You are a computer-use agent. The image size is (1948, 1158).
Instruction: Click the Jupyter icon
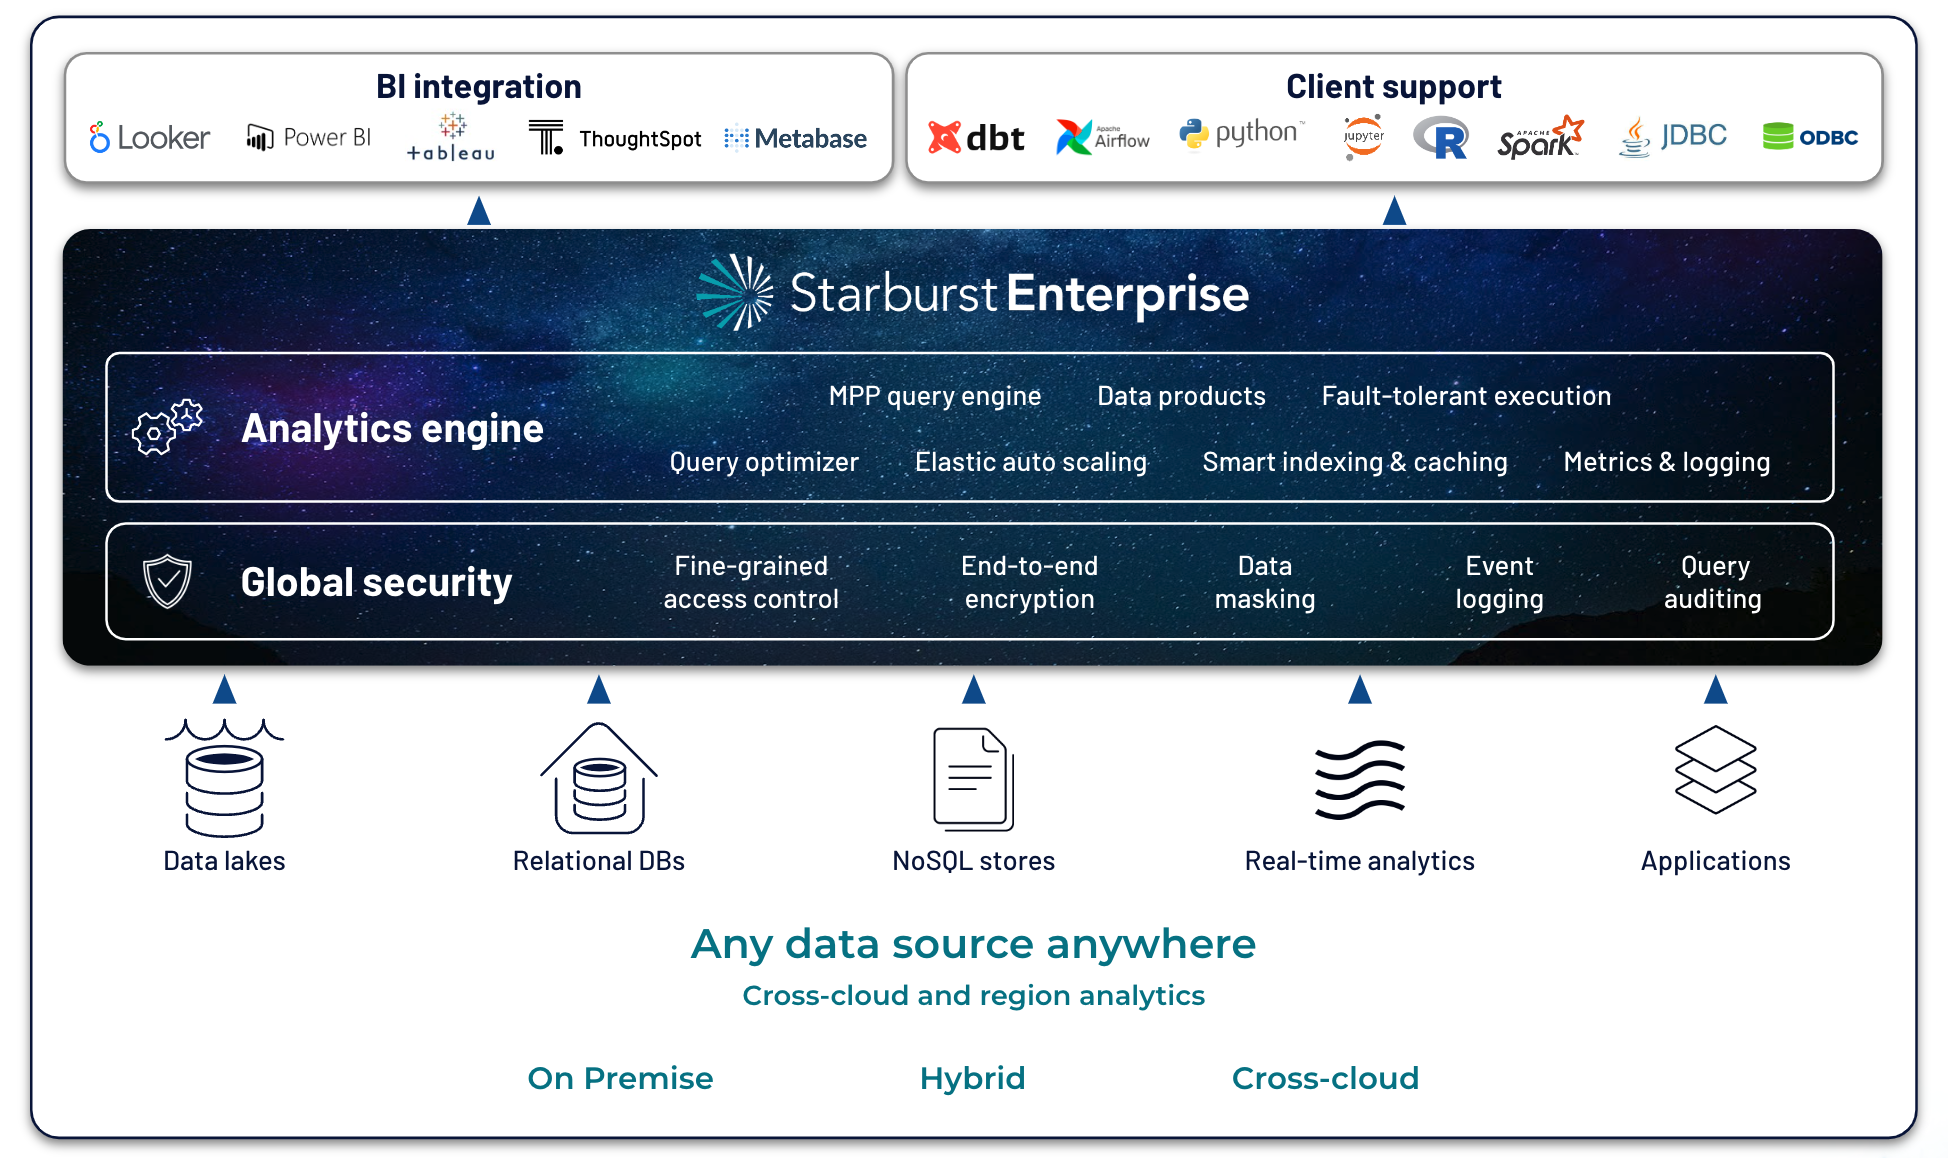1362,136
